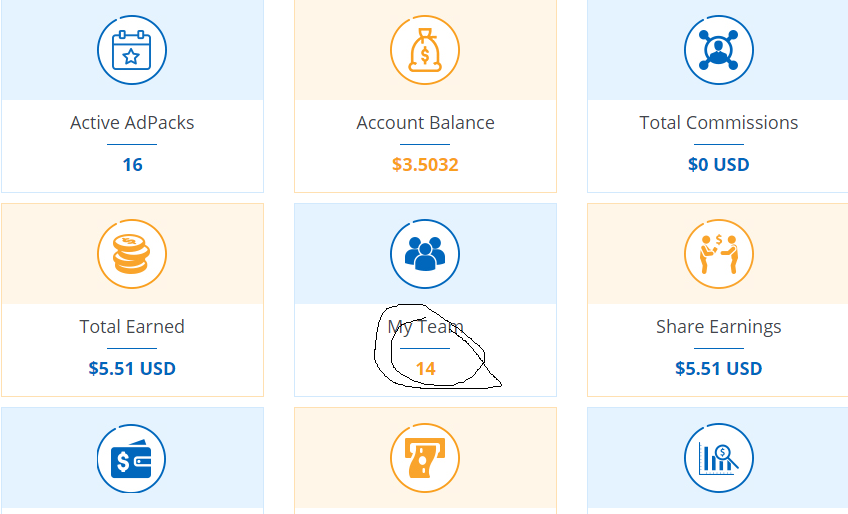The width and height of the screenshot is (848, 514).
Task: Click the blue wallet icon
Action: [132, 459]
